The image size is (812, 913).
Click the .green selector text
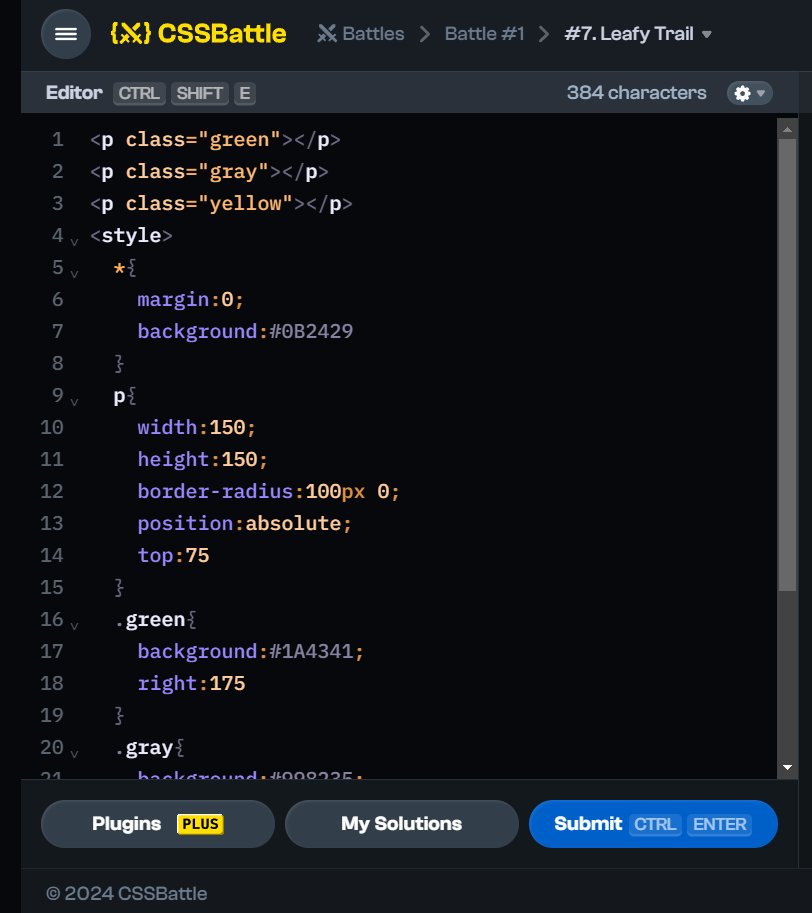click(150, 620)
